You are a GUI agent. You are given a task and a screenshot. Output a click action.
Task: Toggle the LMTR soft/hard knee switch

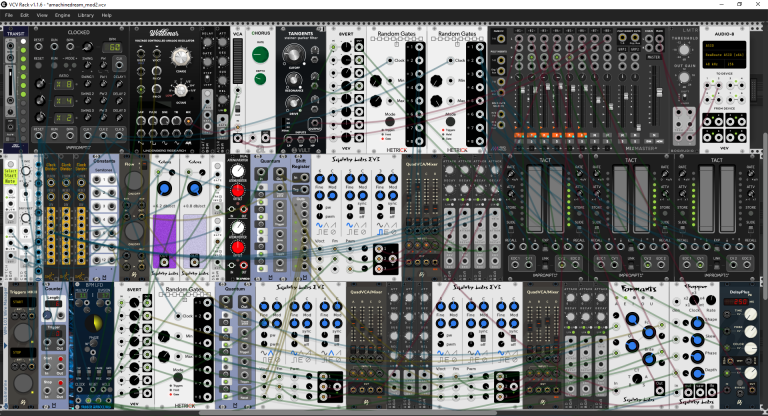coord(684,98)
